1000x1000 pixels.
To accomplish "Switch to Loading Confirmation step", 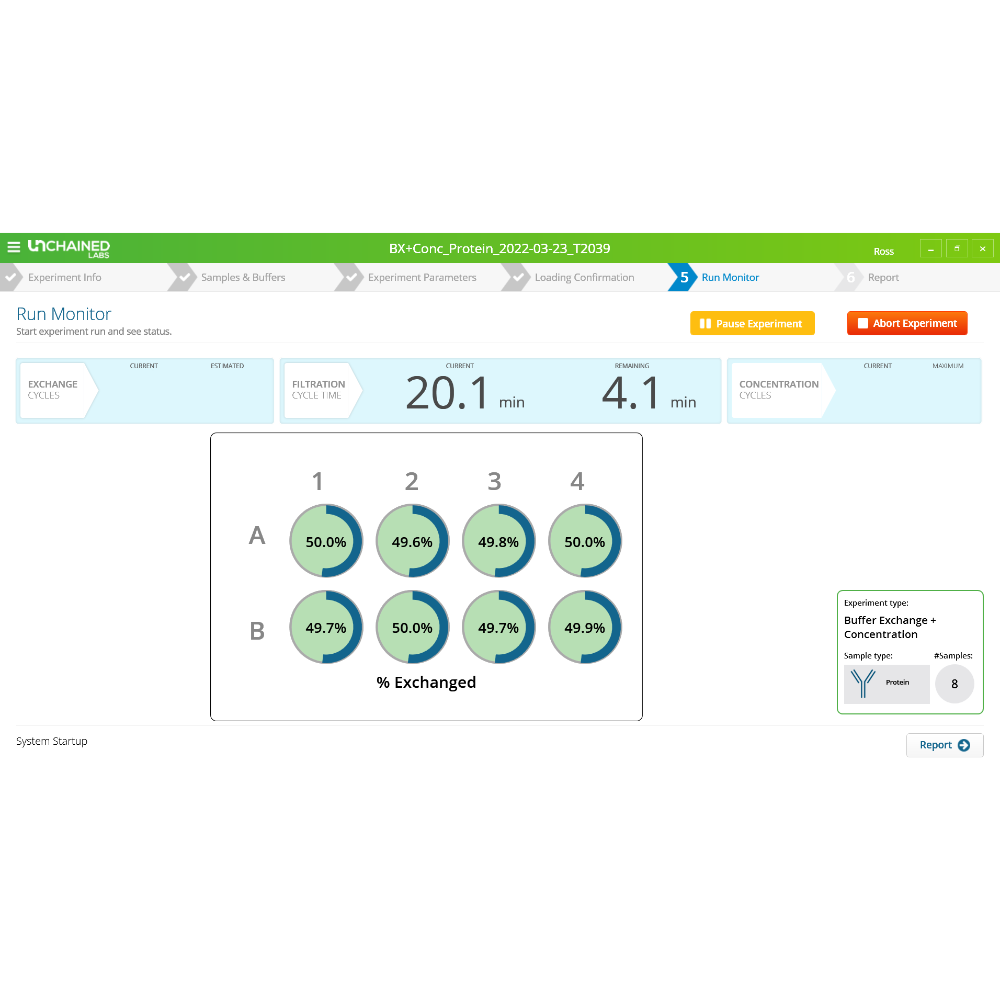I will (x=584, y=278).
